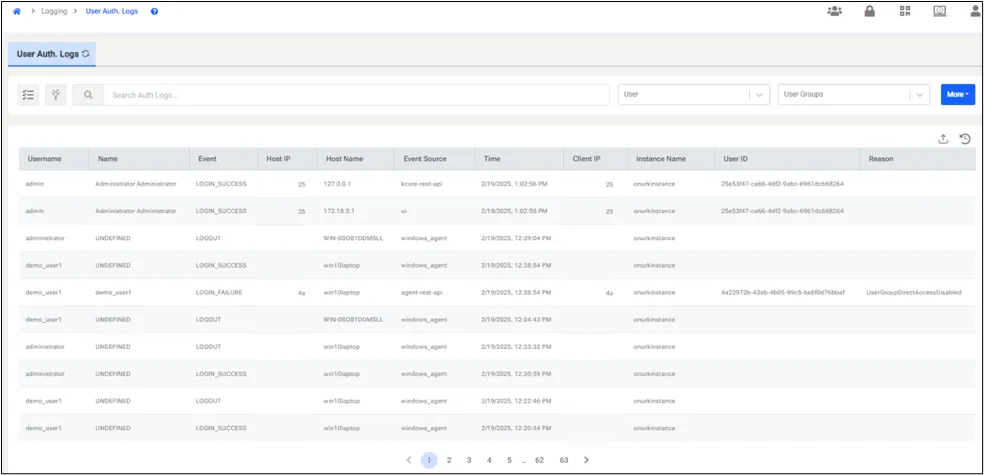The height and width of the screenshot is (475, 984).
Task: Click the User Auth. Logs breadcrumb
Action: 112,11
